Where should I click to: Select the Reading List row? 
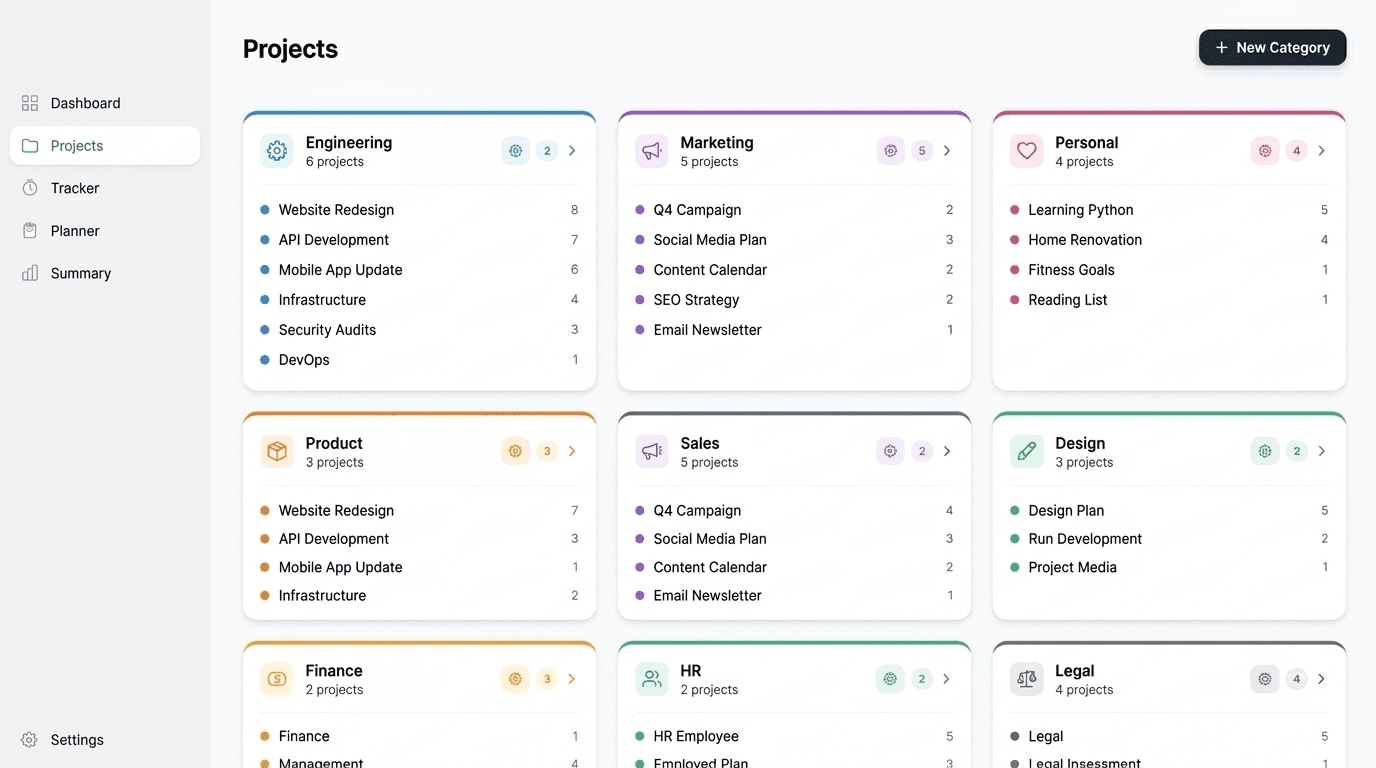(x=1169, y=300)
